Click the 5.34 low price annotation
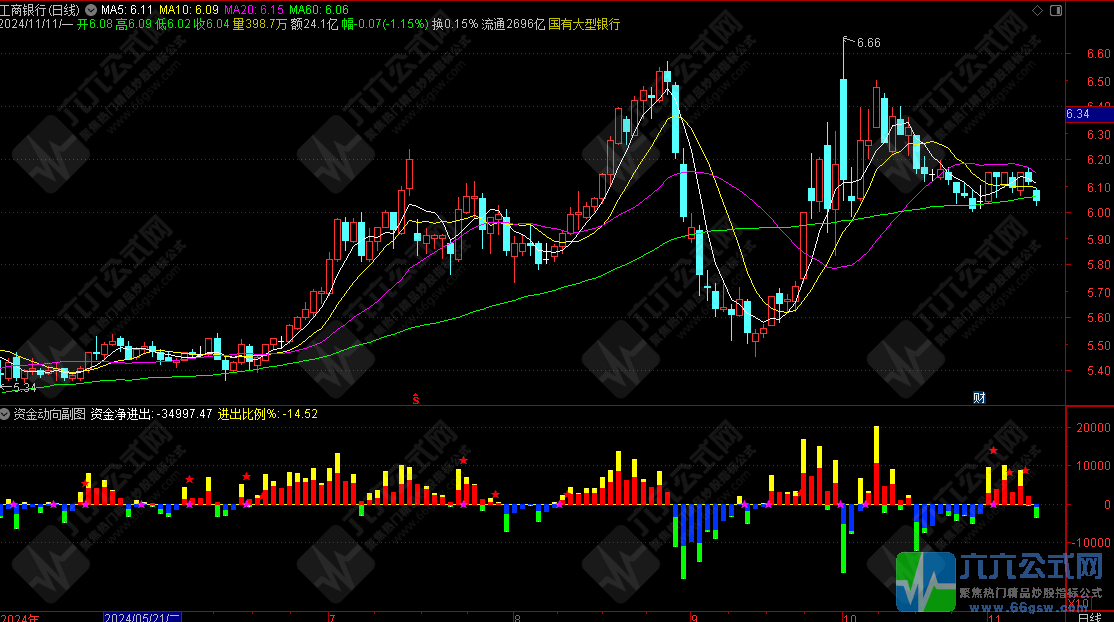 tap(25, 387)
